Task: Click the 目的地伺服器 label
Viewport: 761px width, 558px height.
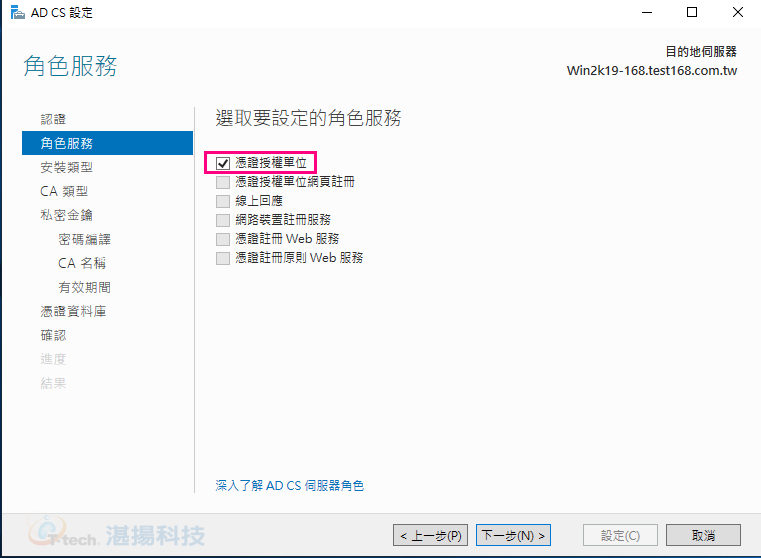Action: [701, 51]
